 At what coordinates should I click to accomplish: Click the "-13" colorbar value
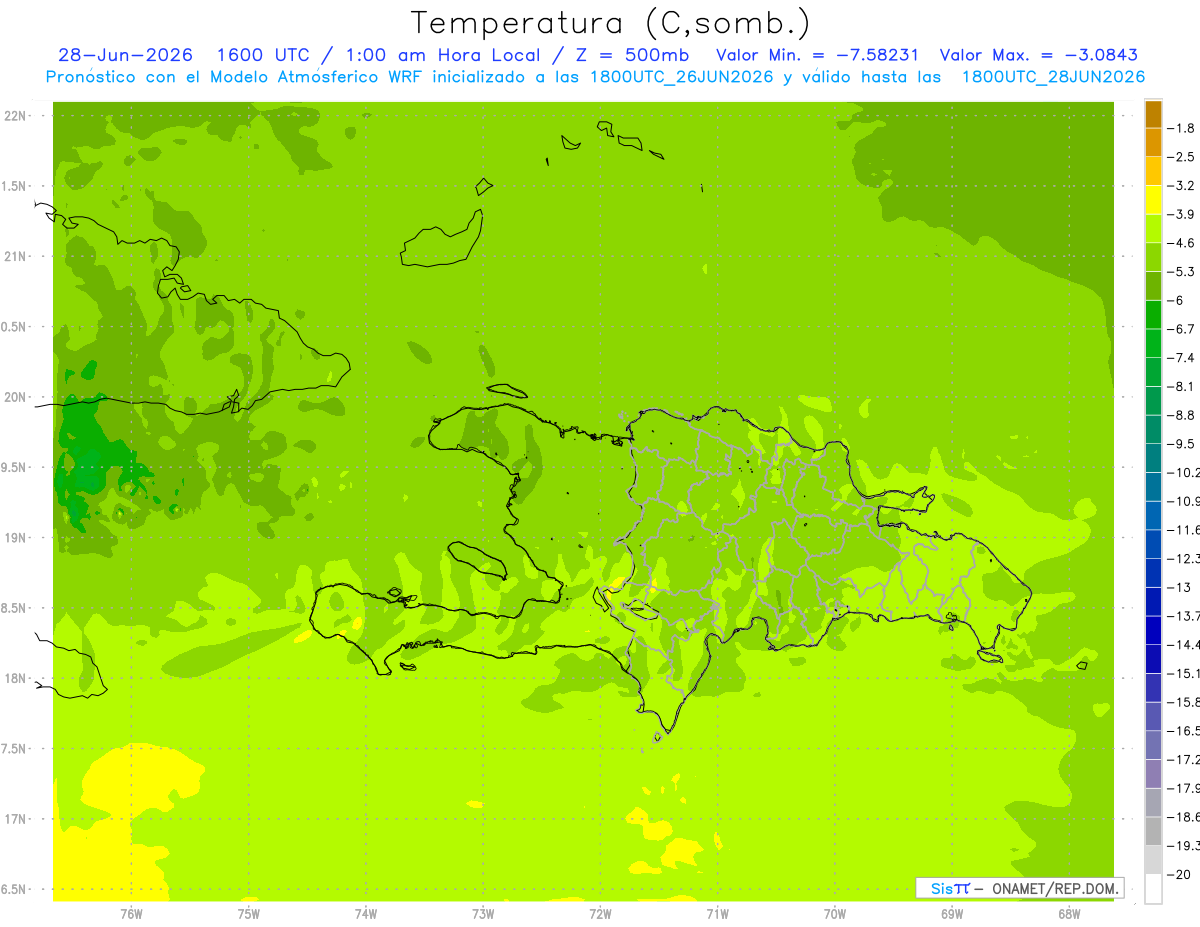(x=1180, y=587)
